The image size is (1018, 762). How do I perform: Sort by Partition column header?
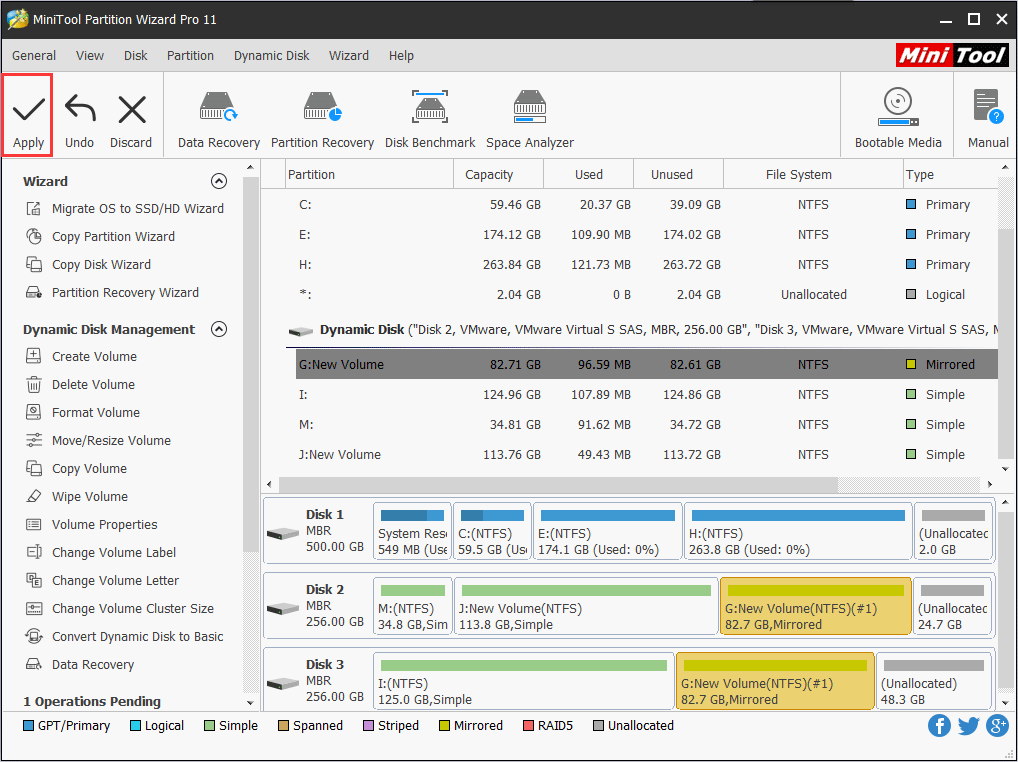(369, 175)
